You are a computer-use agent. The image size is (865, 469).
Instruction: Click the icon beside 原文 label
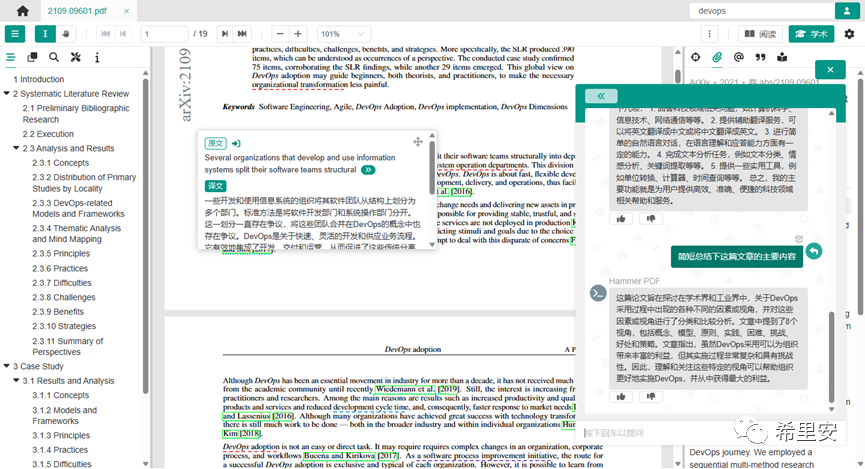coord(236,143)
